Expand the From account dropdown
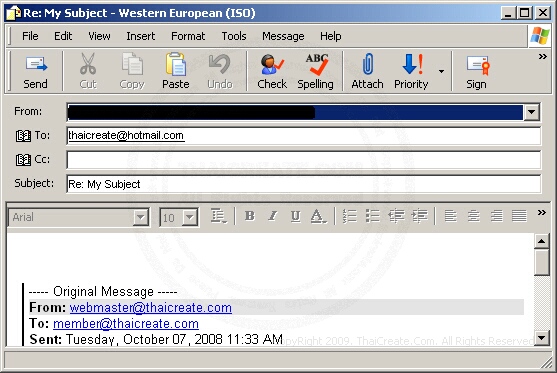Screen dimensions: 557x373 pyautogui.click(x=531, y=112)
